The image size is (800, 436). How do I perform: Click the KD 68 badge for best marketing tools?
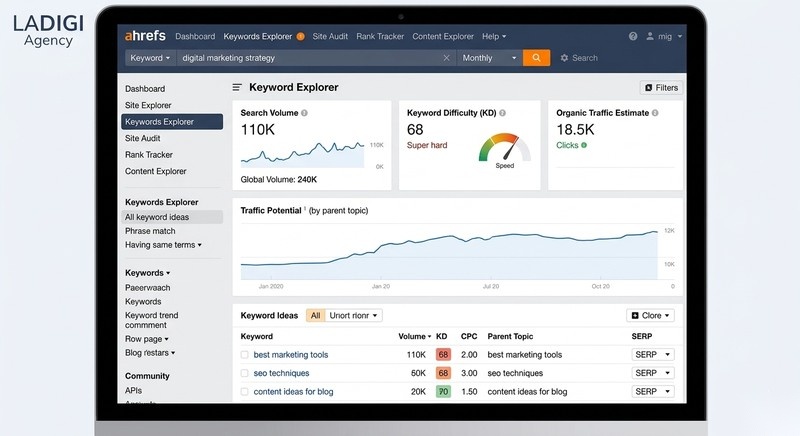pyautogui.click(x=443, y=354)
